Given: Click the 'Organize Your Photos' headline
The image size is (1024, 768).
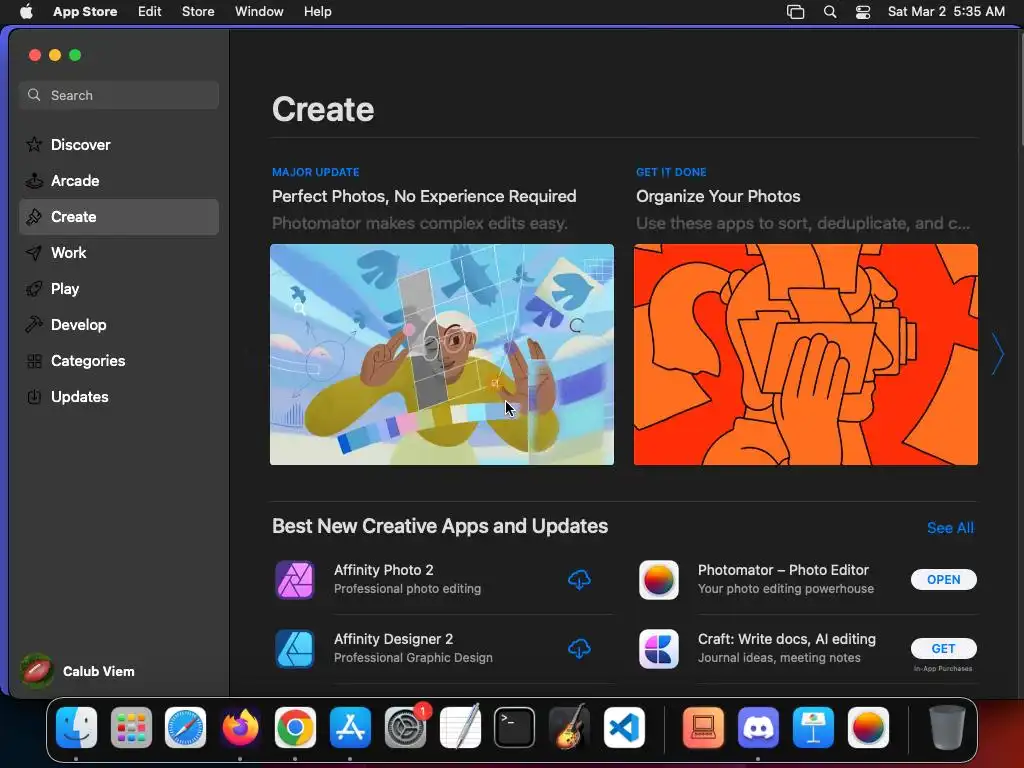Looking at the screenshot, I should tap(718, 197).
